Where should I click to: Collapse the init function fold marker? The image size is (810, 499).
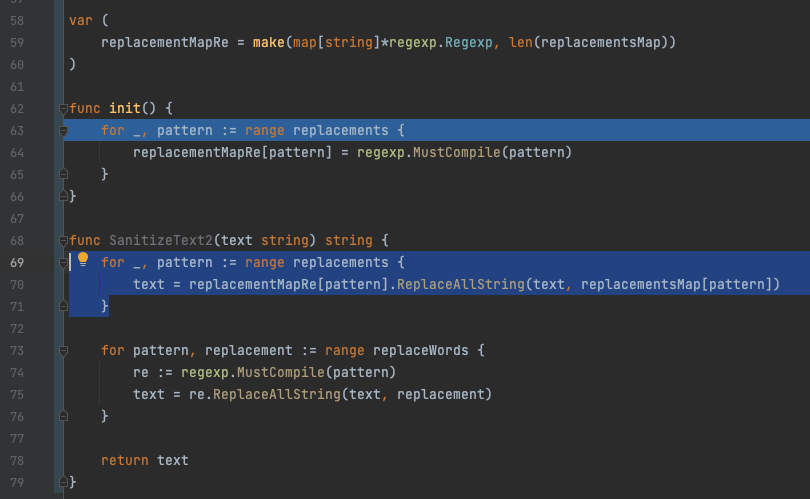64,108
